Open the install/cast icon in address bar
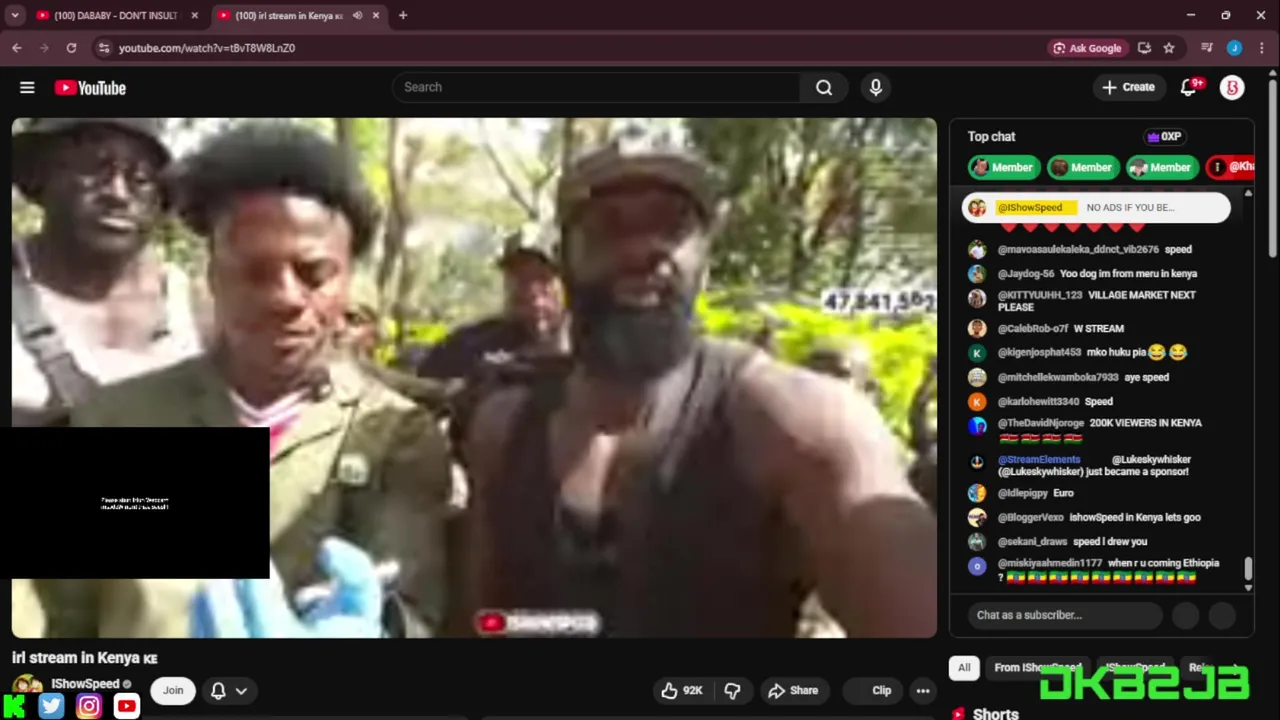Screen dimensions: 1280x720 point(1144,47)
